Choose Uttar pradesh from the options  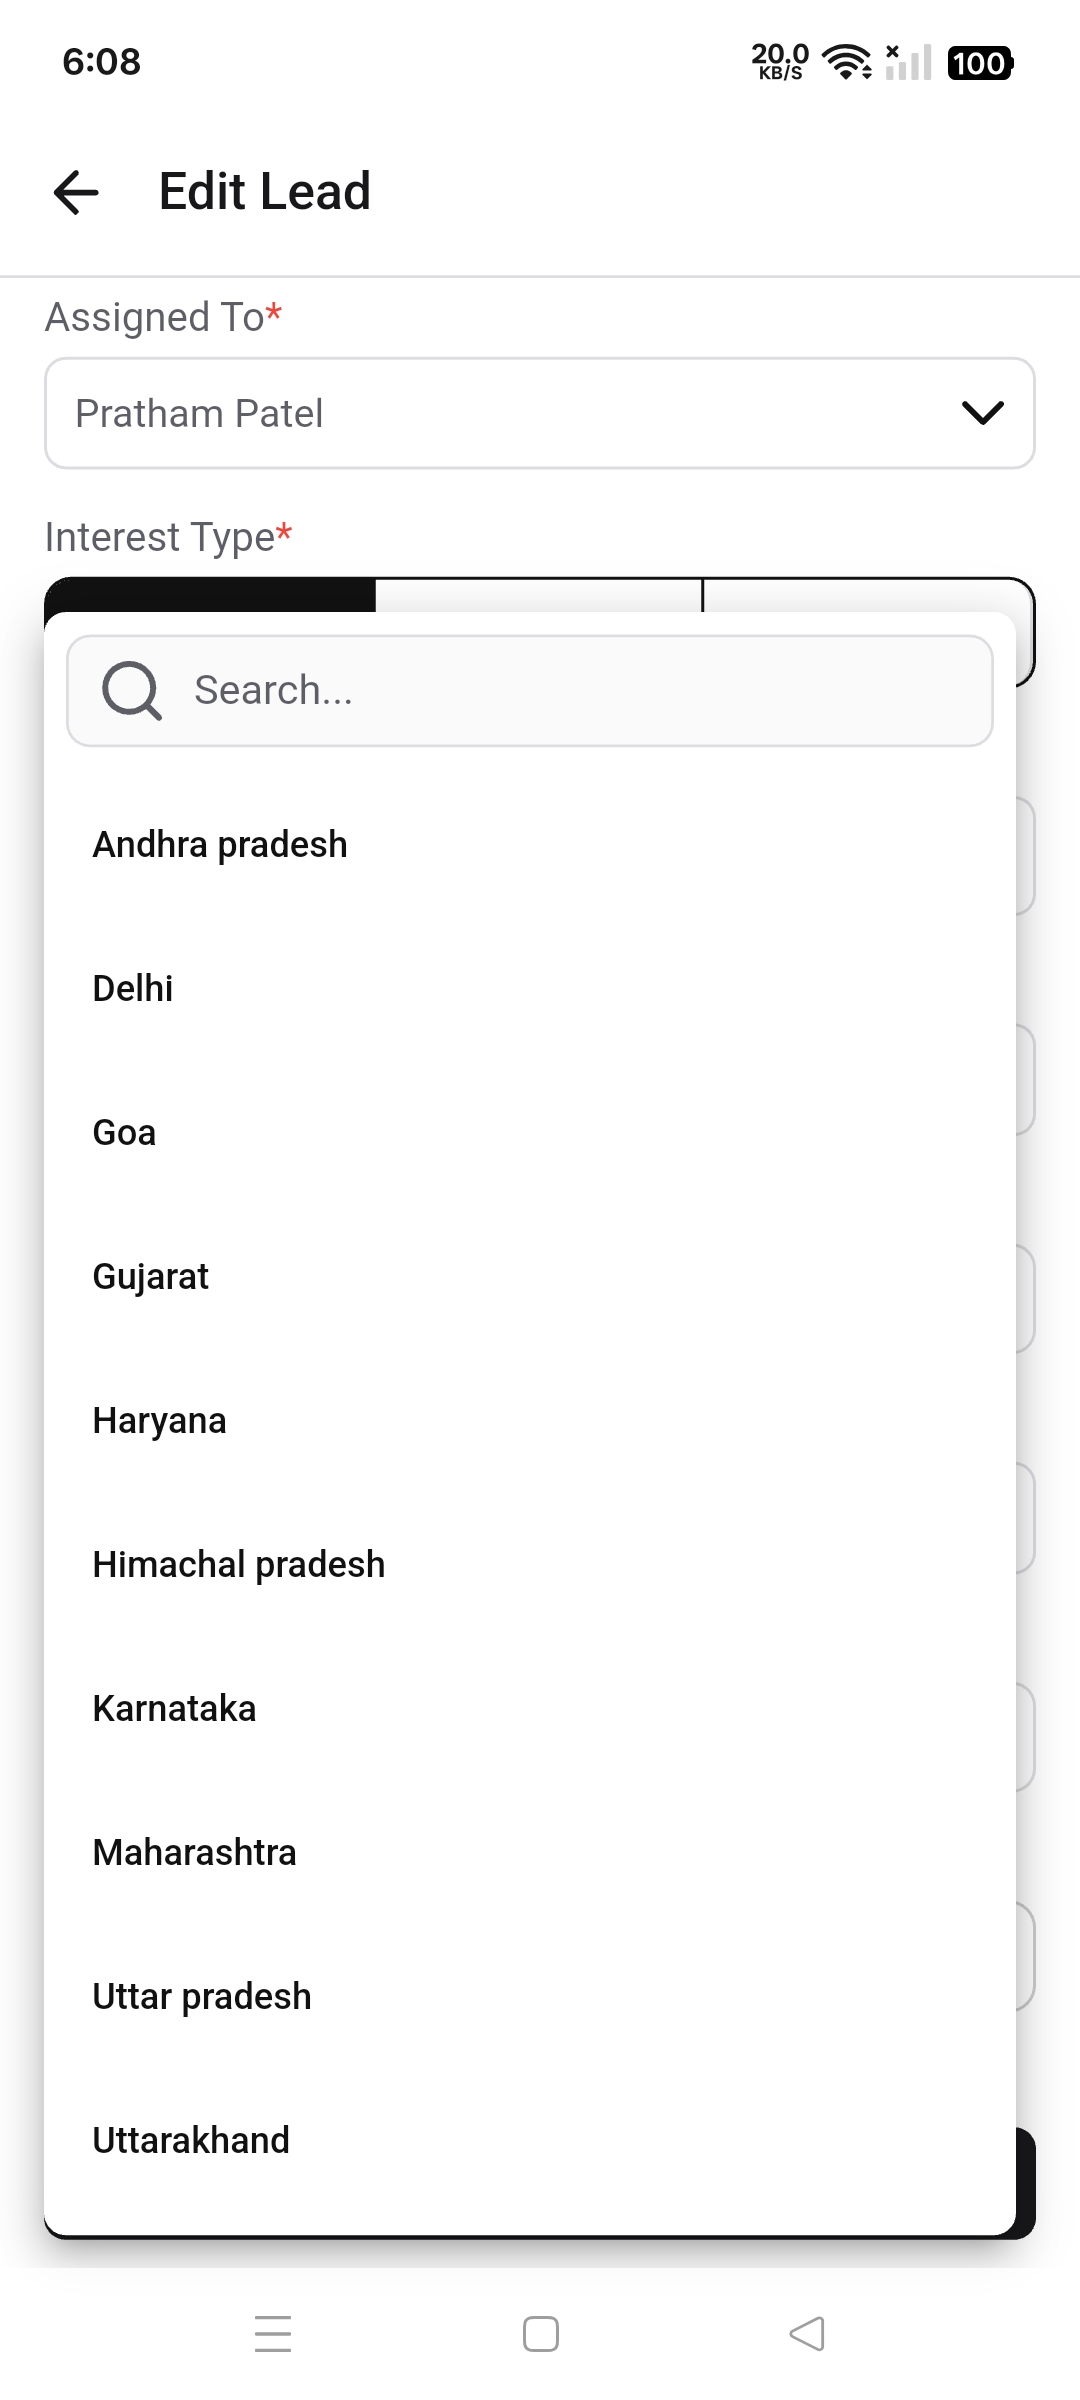pos(202,1997)
